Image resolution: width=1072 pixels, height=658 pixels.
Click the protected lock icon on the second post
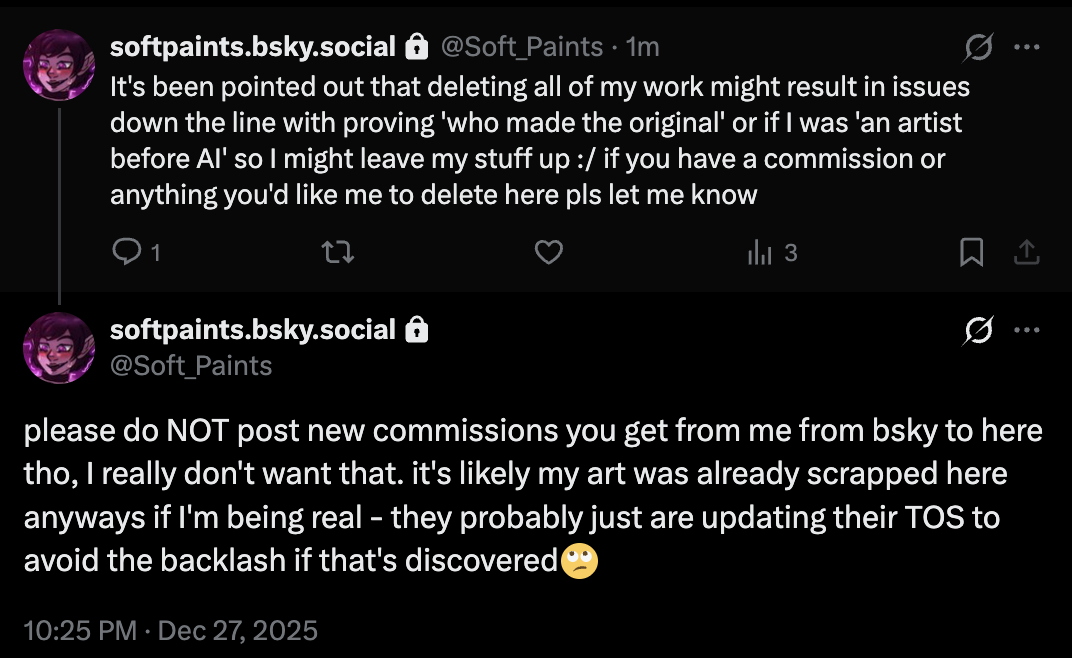416,329
